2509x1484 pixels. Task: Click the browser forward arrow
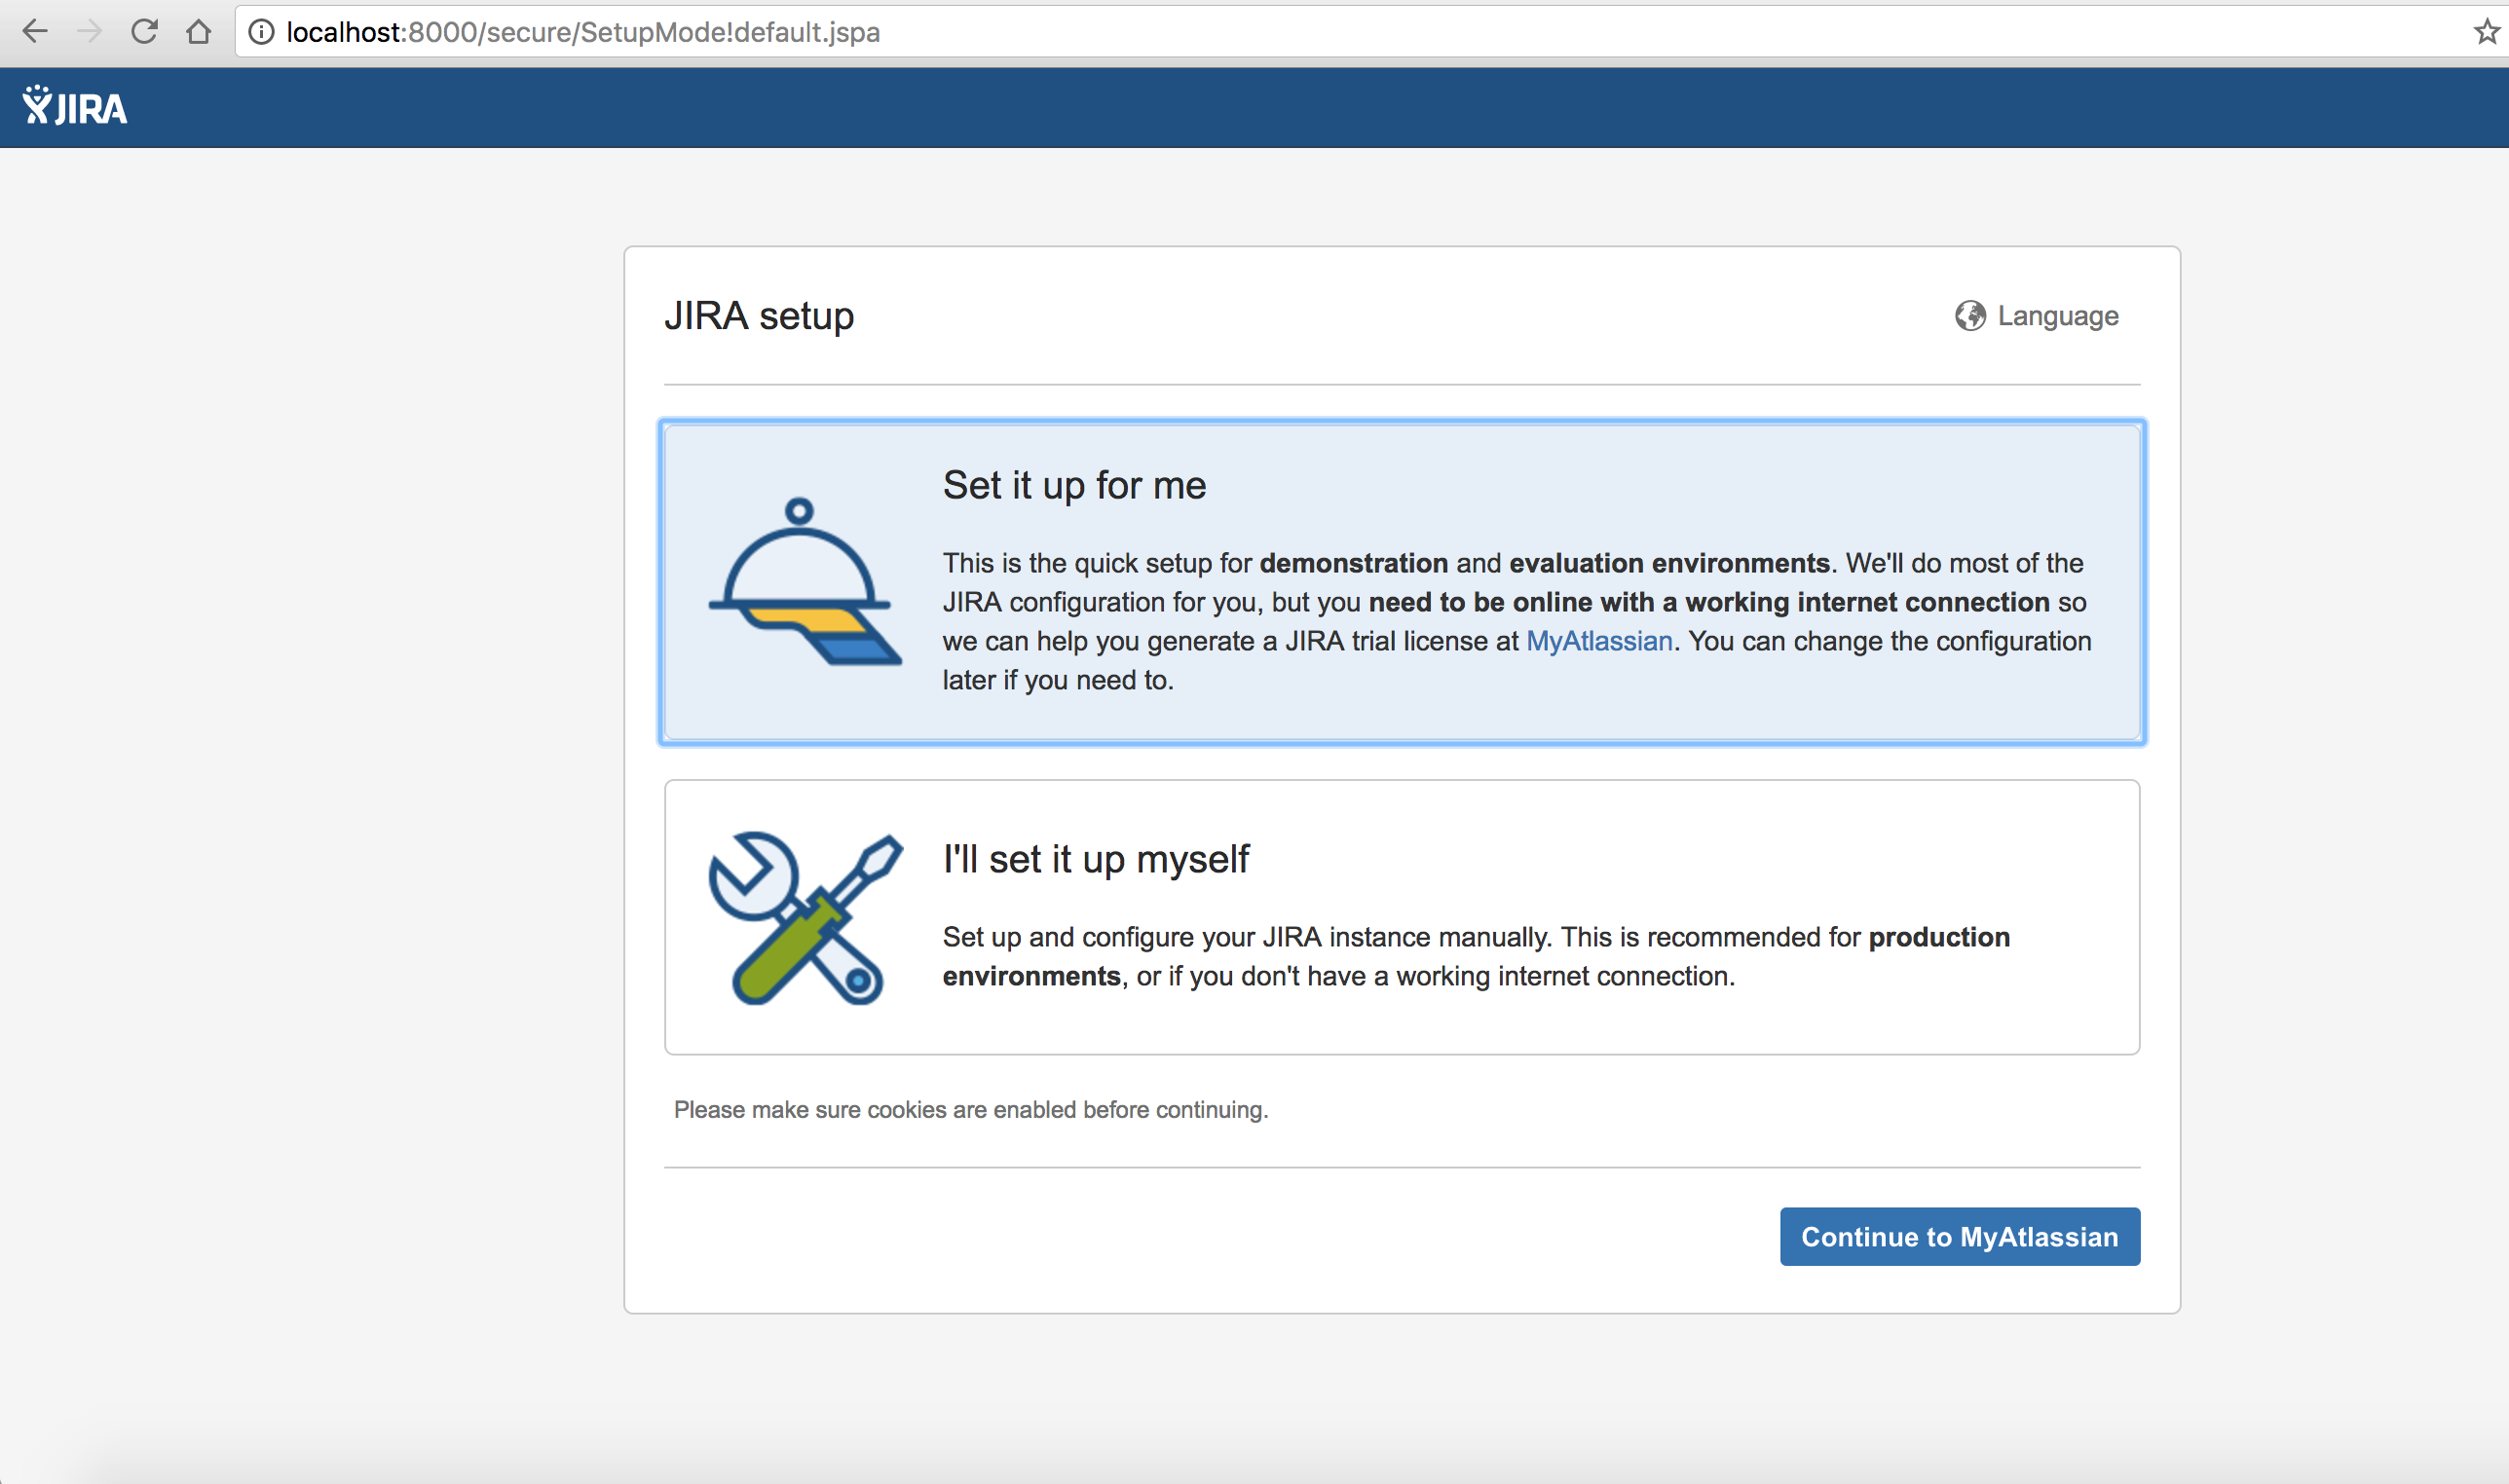tap(90, 32)
